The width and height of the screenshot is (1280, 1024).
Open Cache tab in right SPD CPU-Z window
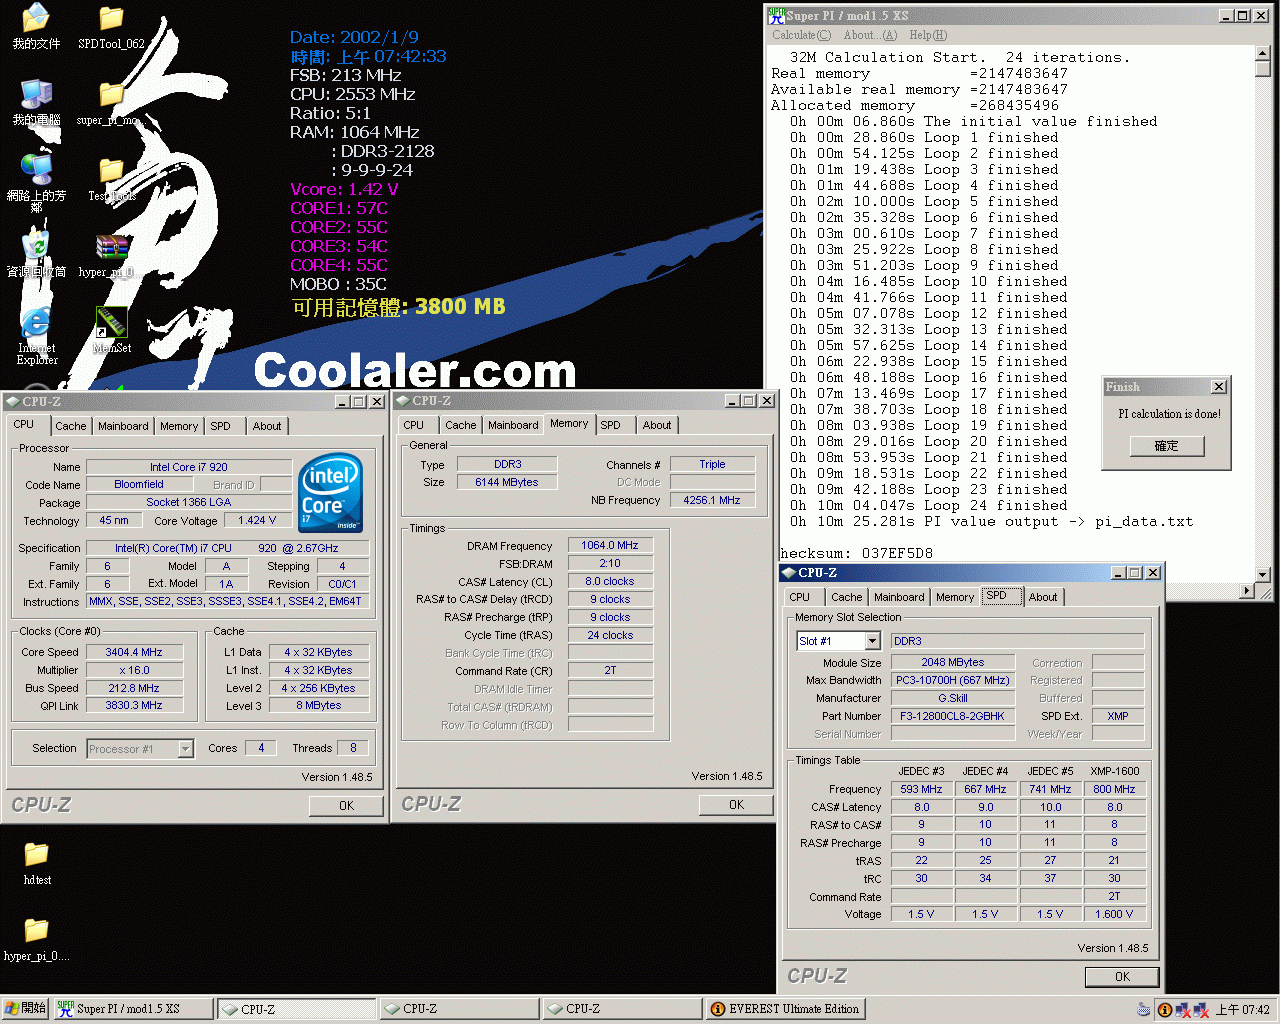tap(846, 597)
